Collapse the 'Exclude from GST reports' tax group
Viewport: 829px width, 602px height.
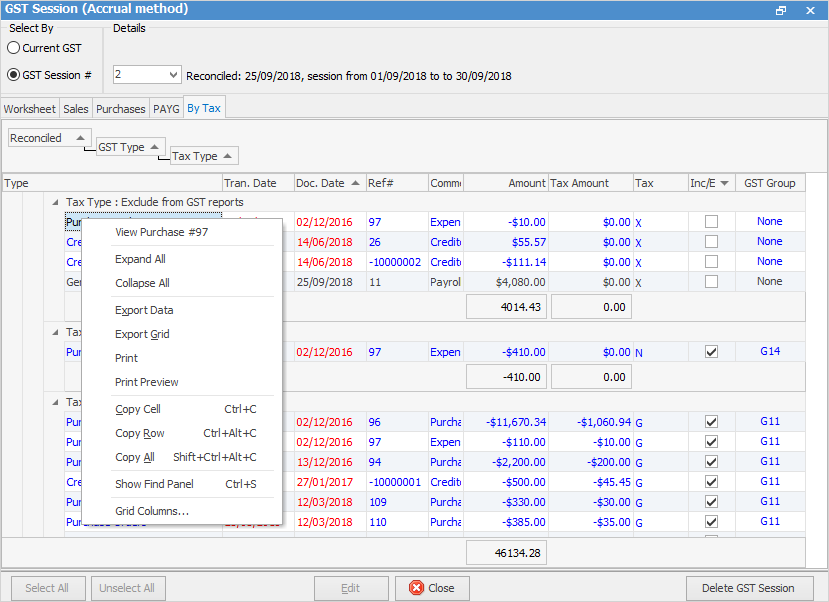click(55, 201)
